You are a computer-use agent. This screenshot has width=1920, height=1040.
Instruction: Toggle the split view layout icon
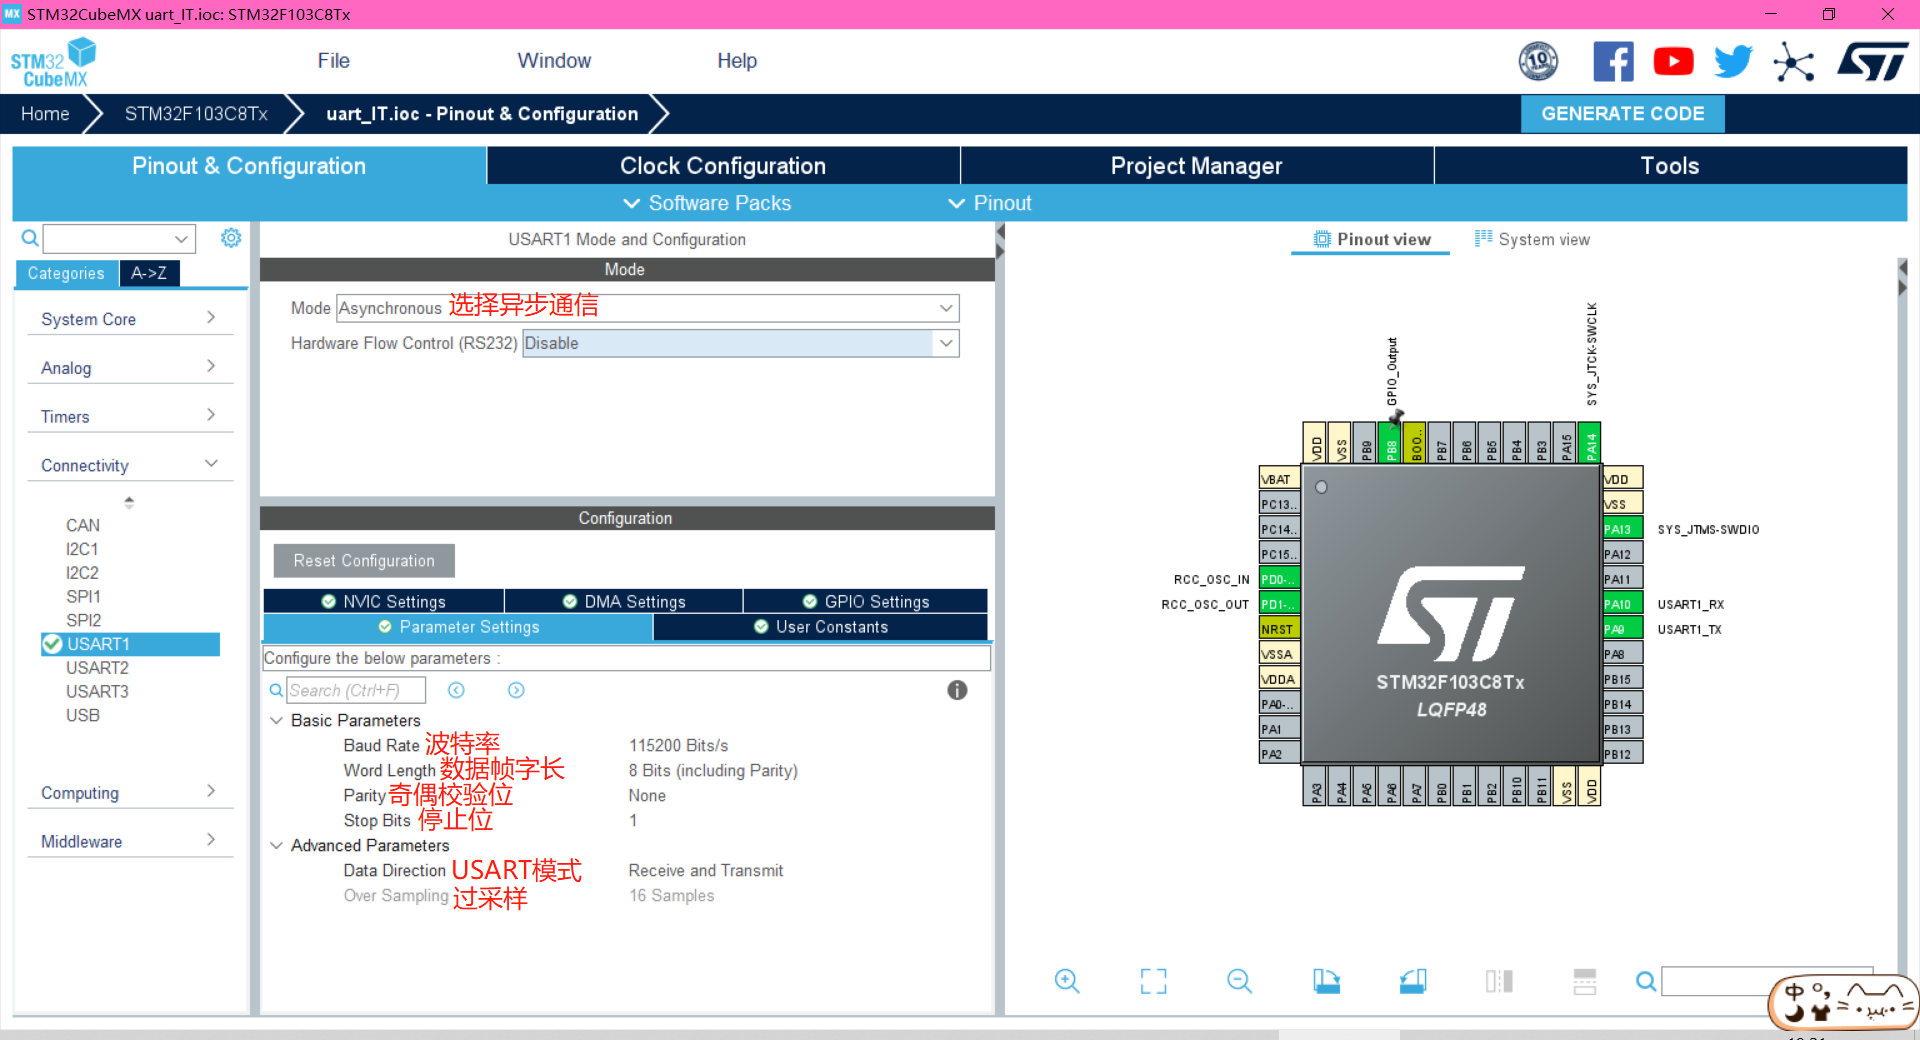tap(1498, 981)
